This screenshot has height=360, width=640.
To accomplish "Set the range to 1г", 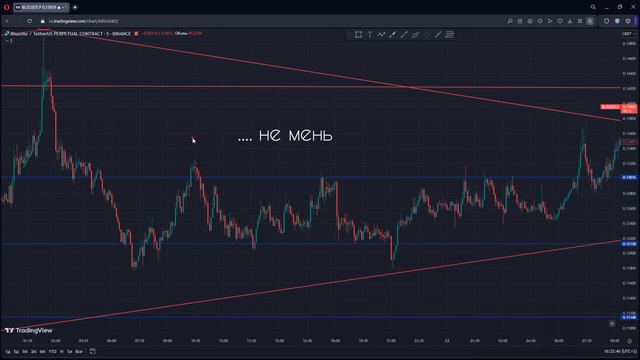I will [x=62, y=351].
